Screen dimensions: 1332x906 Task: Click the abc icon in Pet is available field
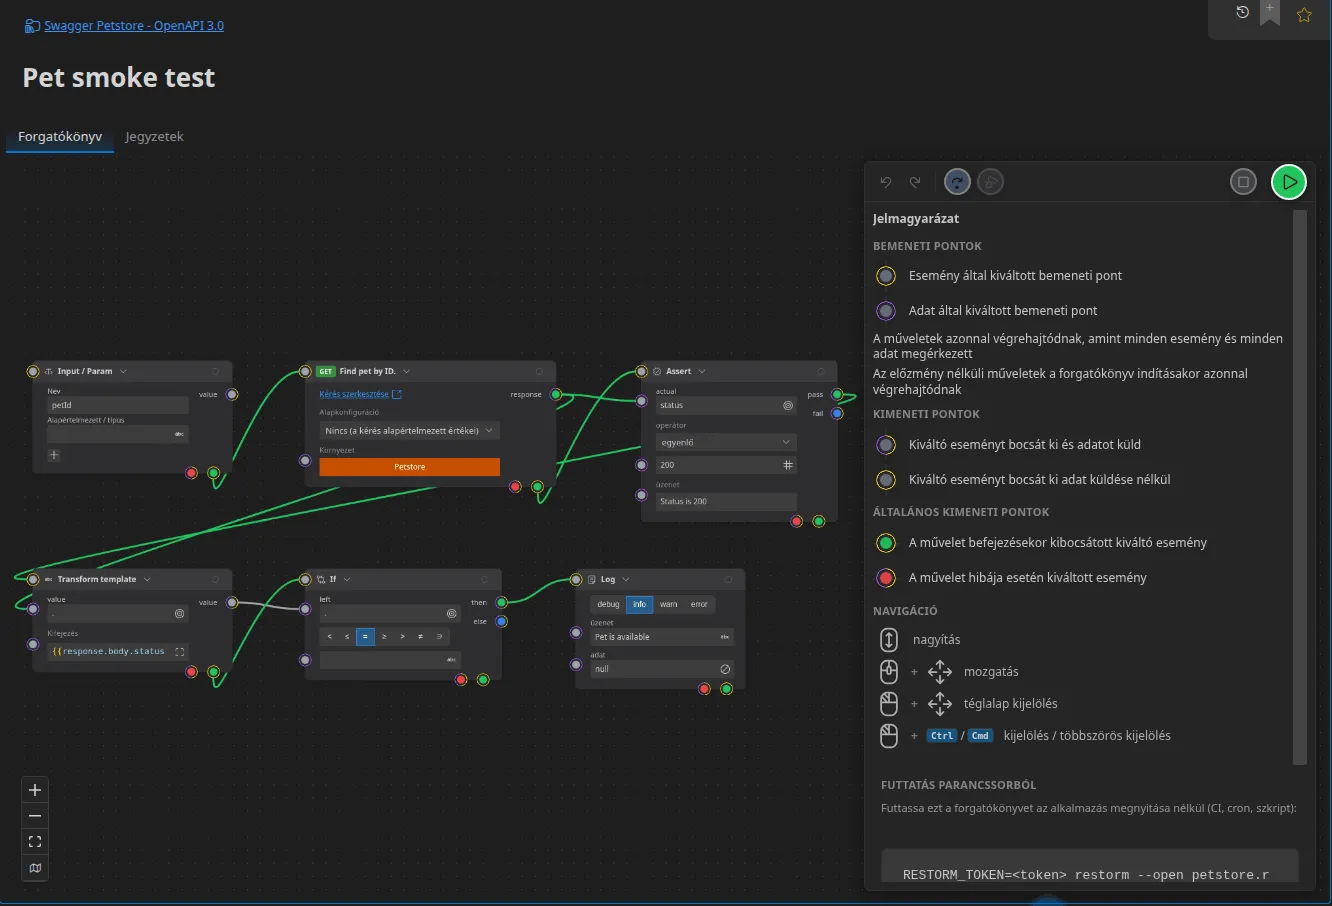(x=725, y=637)
